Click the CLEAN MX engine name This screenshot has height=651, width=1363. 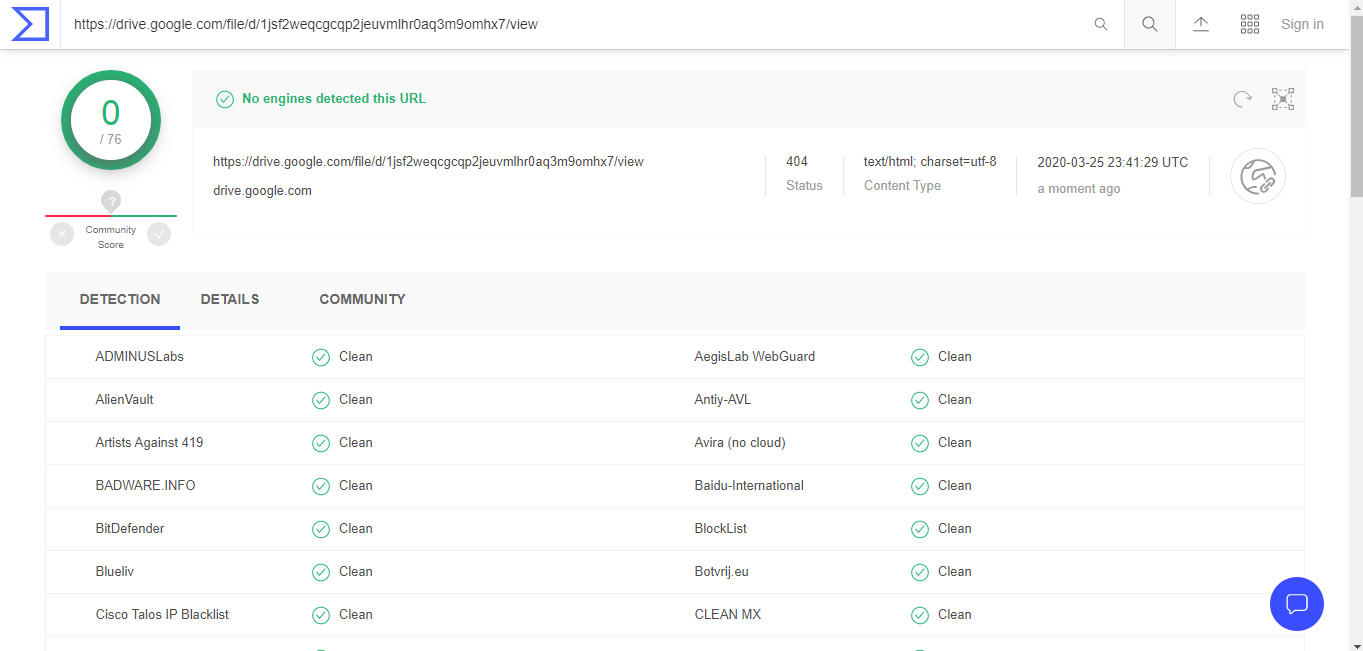728,614
